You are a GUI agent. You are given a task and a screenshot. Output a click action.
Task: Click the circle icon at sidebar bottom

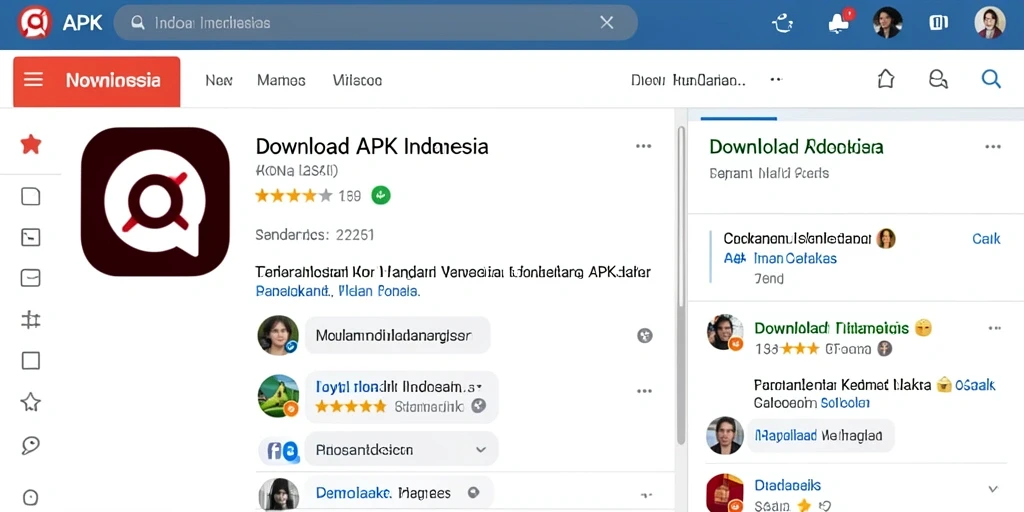tap(31, 496)
